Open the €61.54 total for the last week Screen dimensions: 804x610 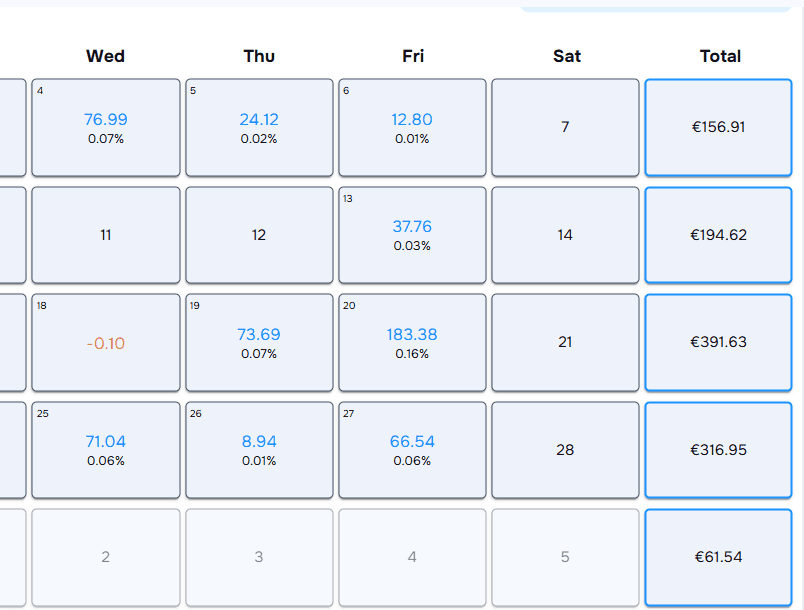[x=718, y=557]
